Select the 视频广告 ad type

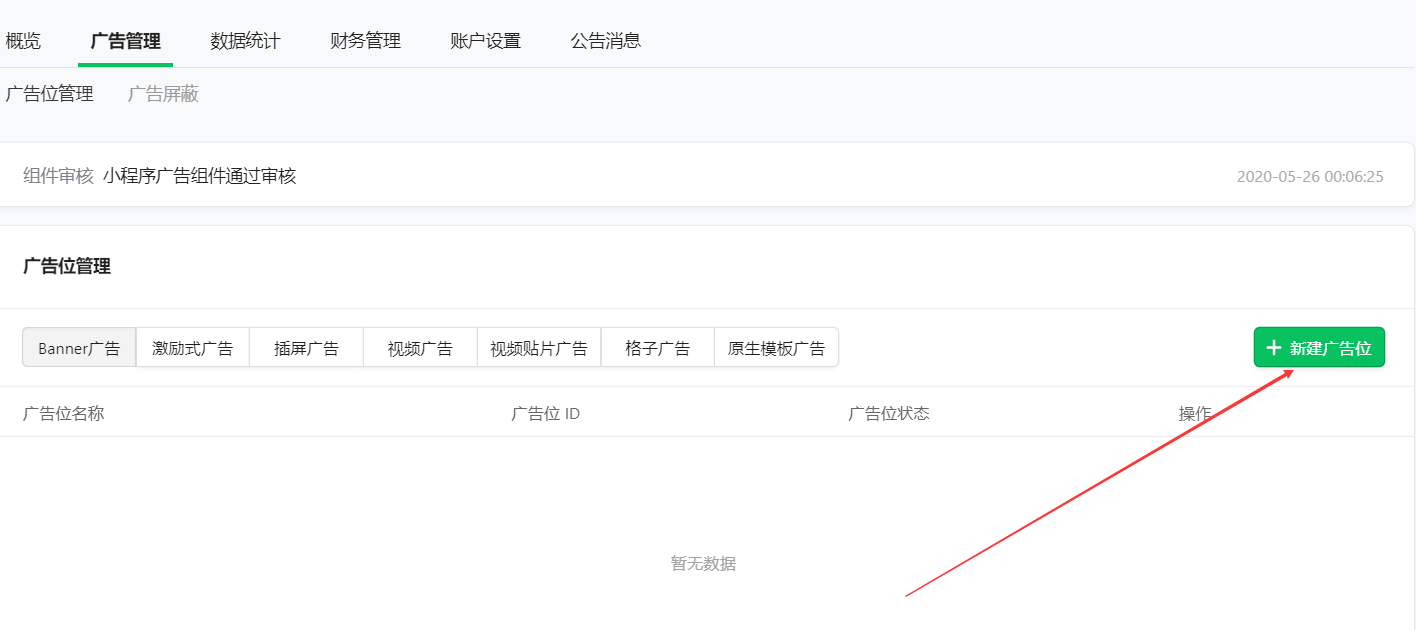[420, 348]
